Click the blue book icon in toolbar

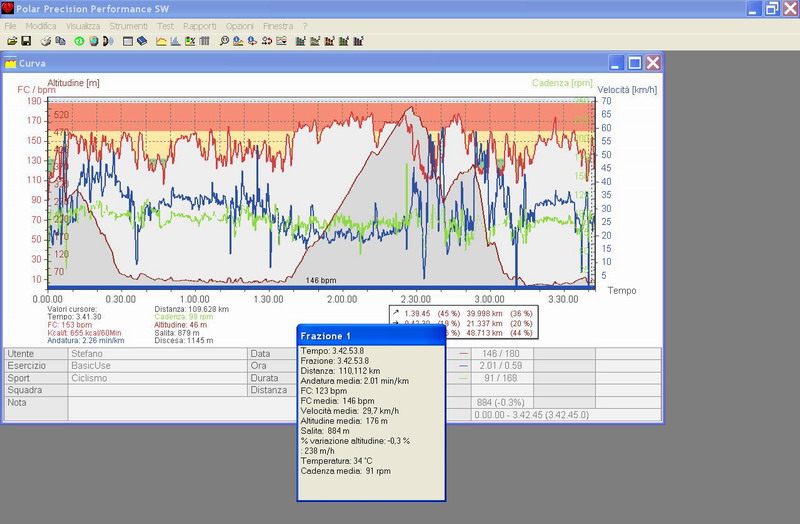[142, 41]
